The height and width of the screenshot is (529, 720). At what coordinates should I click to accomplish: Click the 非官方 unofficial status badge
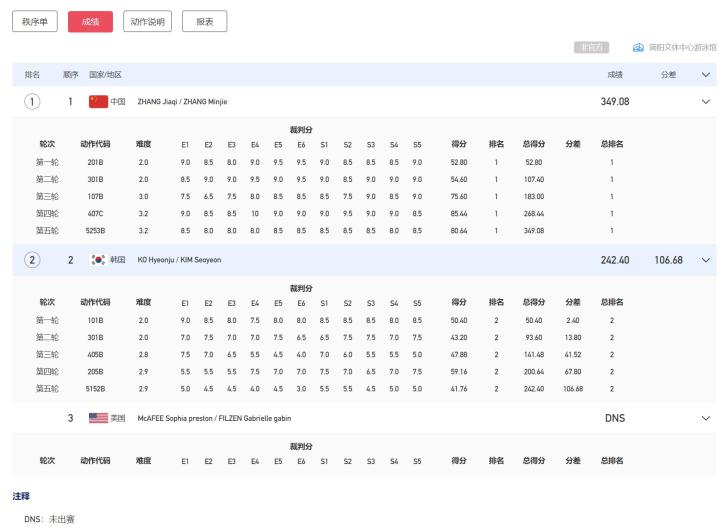(591, 48)
